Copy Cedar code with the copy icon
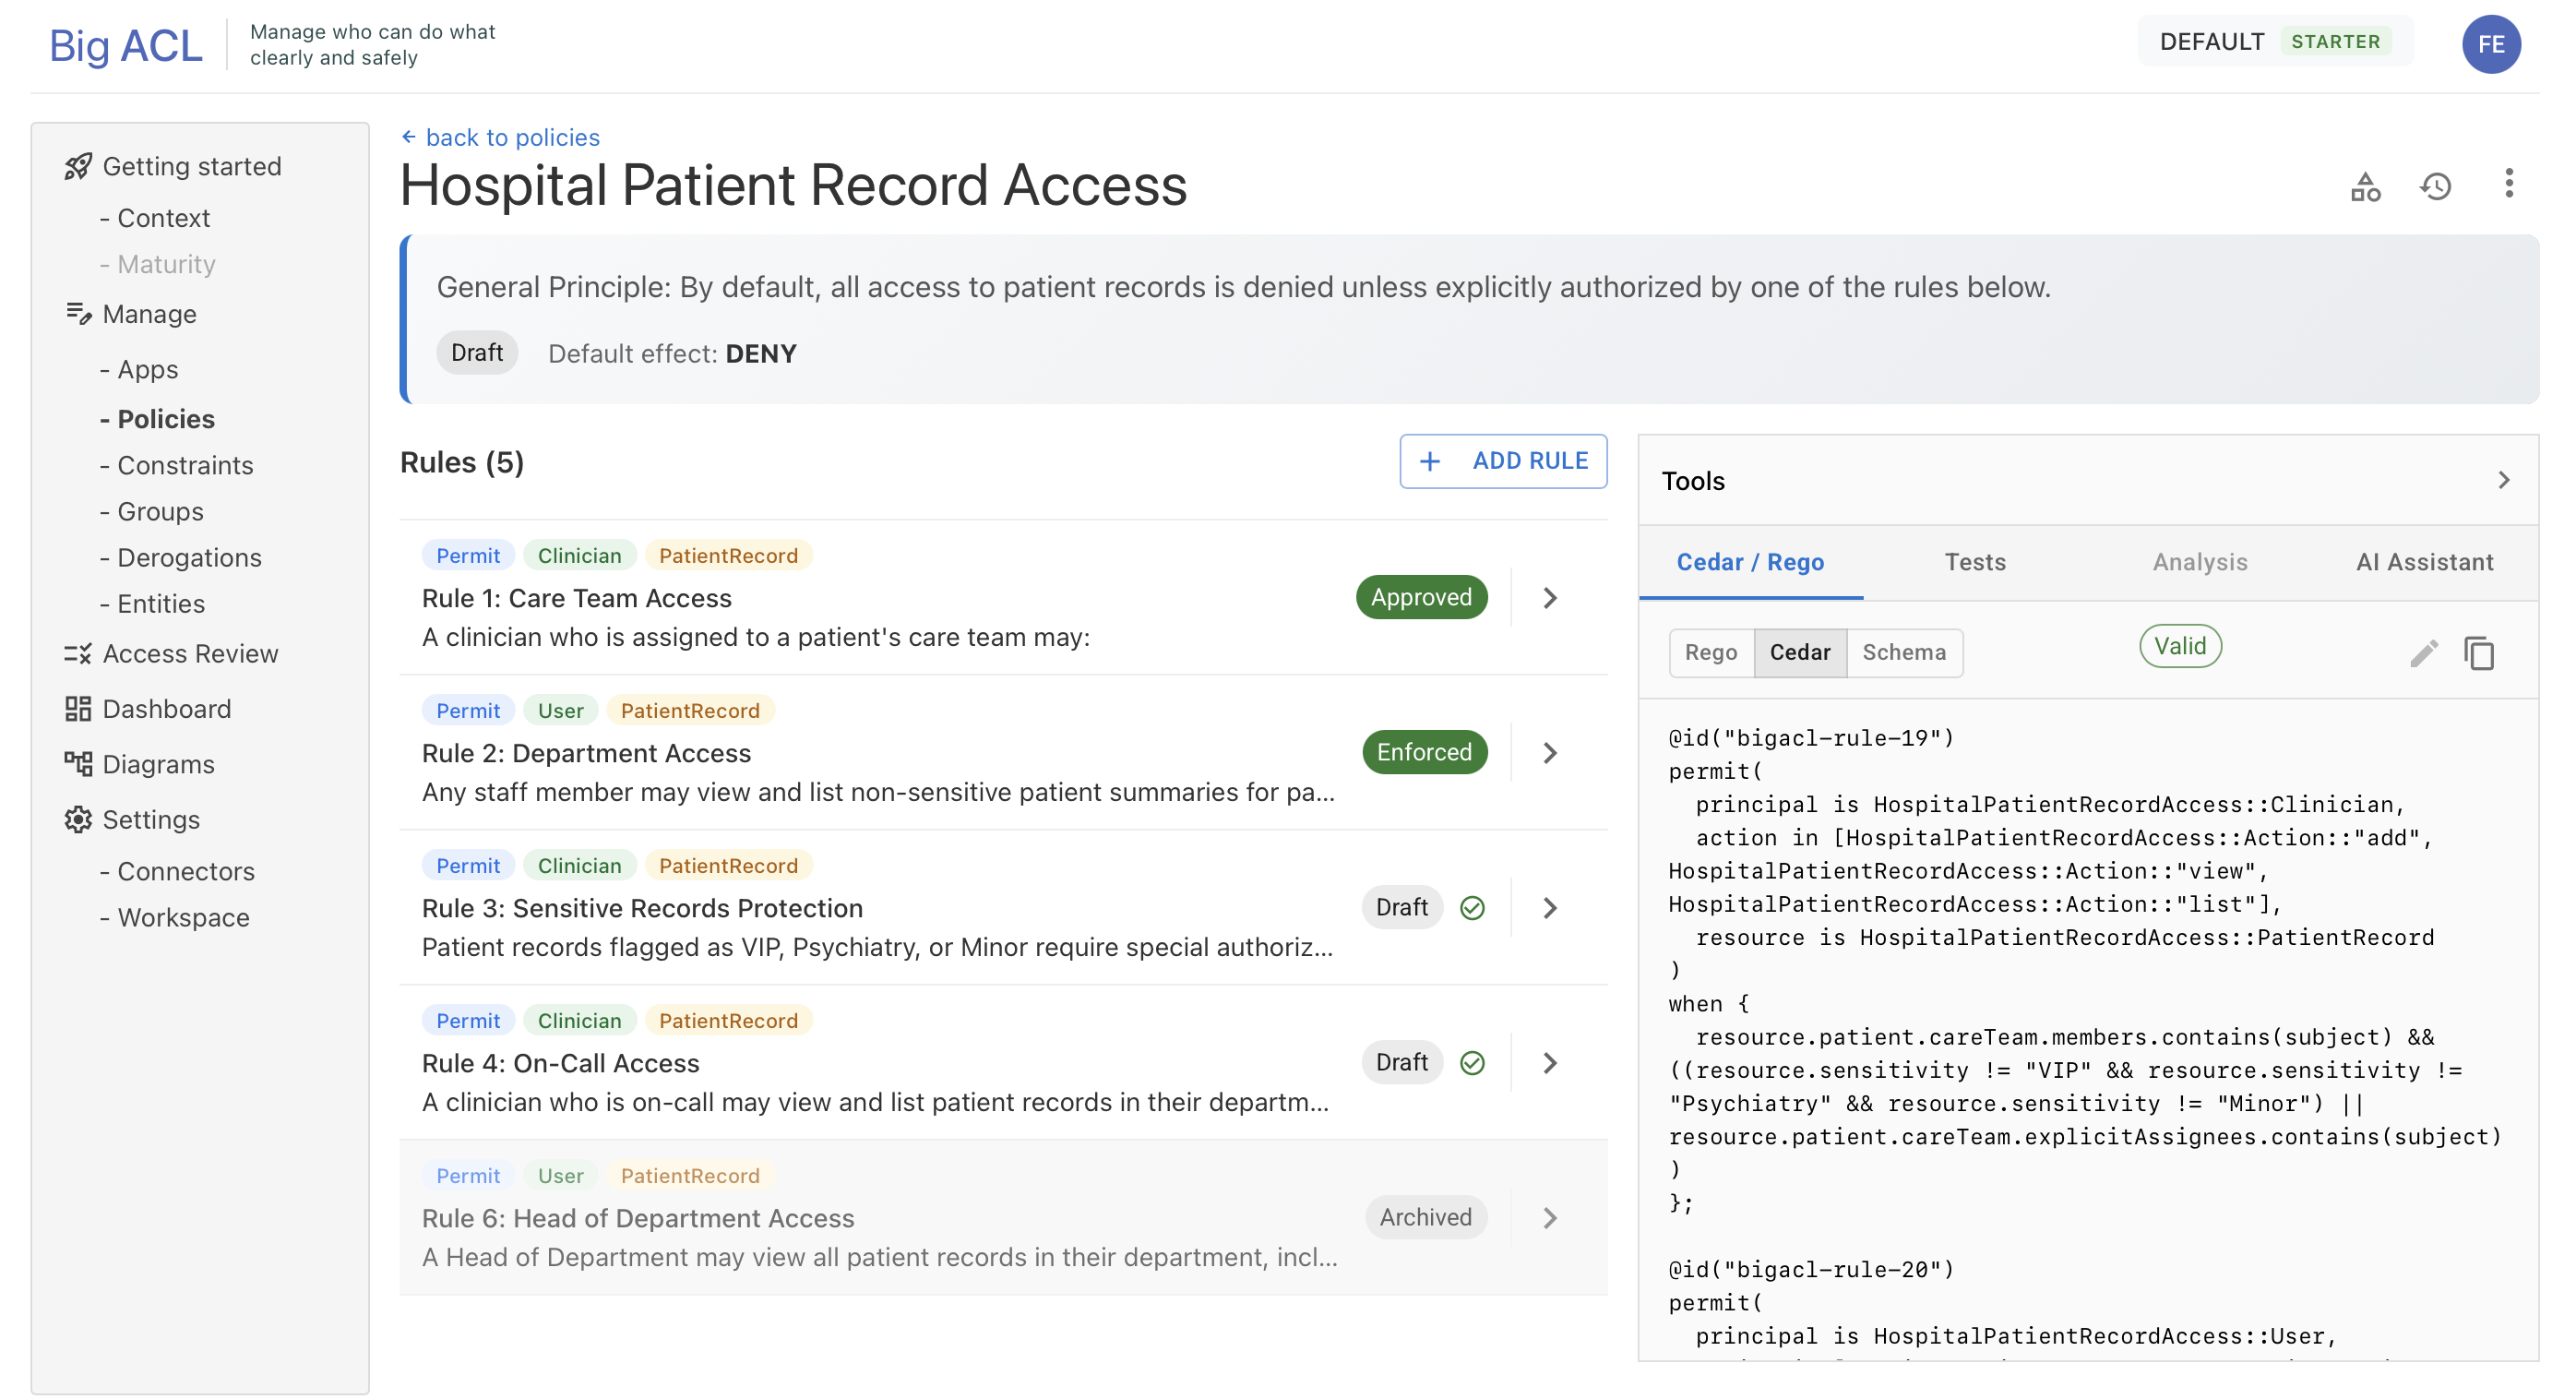 coord(2479,653)
